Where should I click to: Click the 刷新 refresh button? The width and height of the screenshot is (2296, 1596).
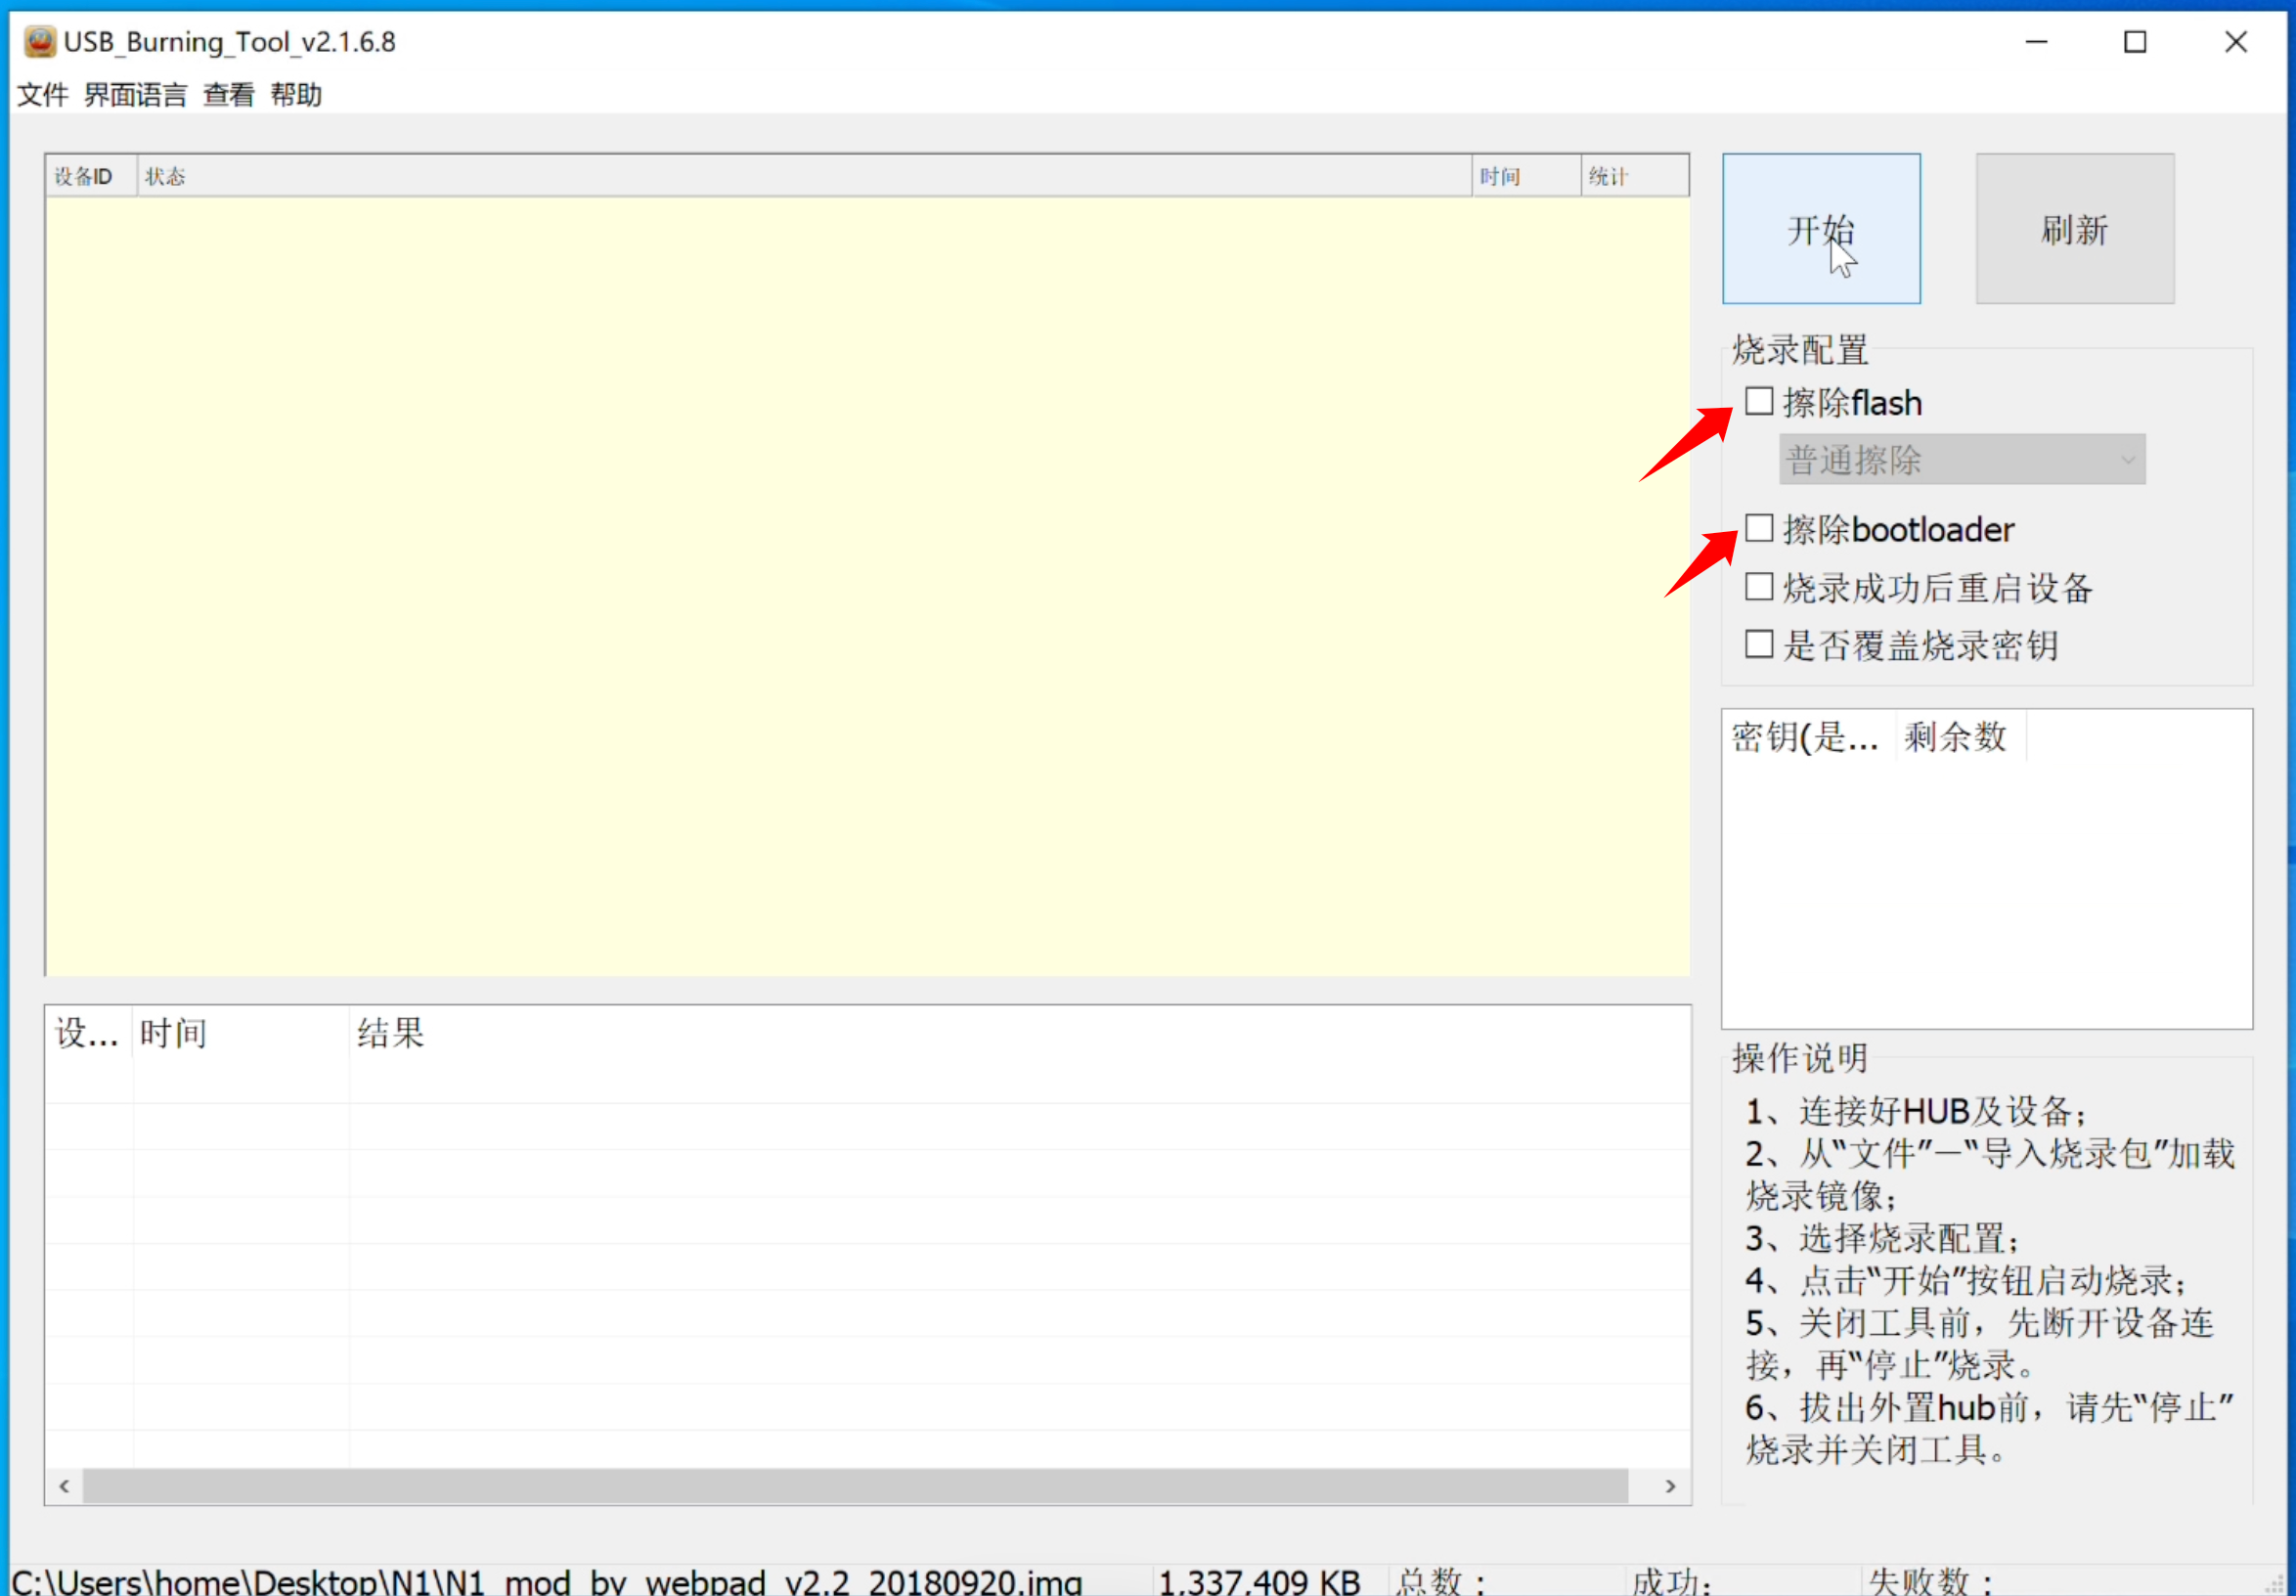click(2074, 229)
